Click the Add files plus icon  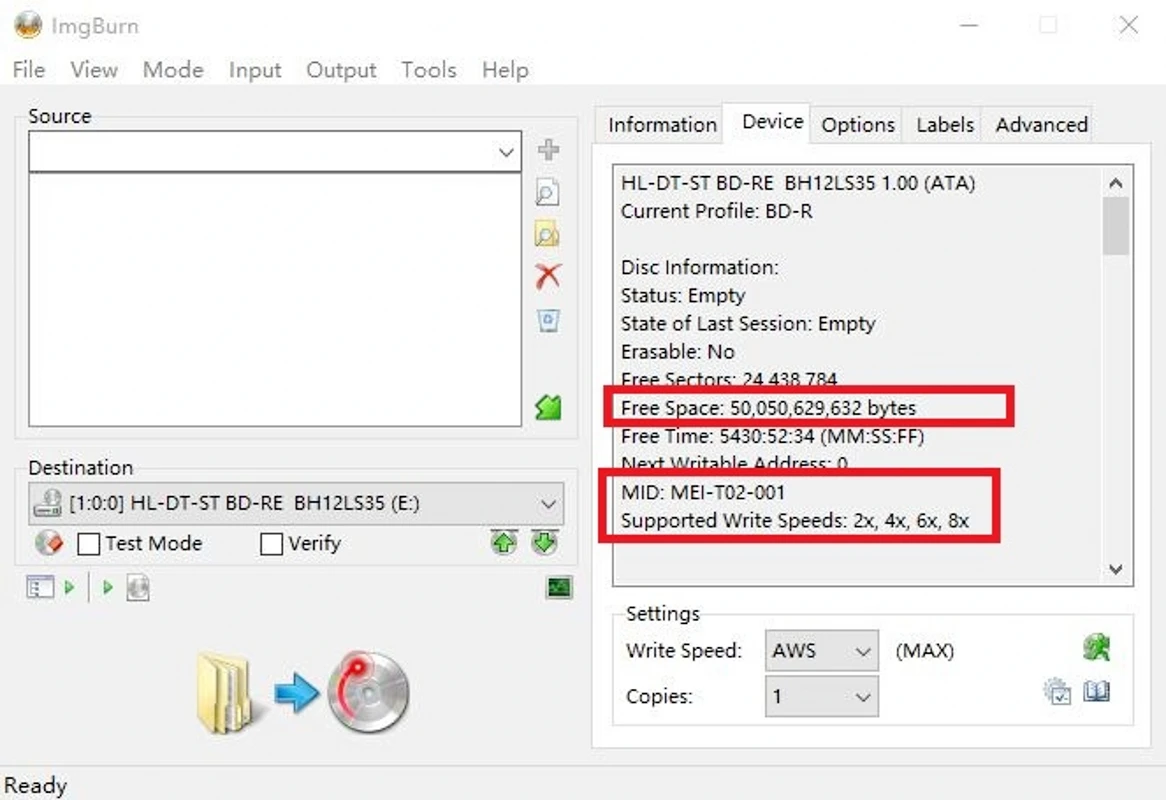click(x=547, y=150)
